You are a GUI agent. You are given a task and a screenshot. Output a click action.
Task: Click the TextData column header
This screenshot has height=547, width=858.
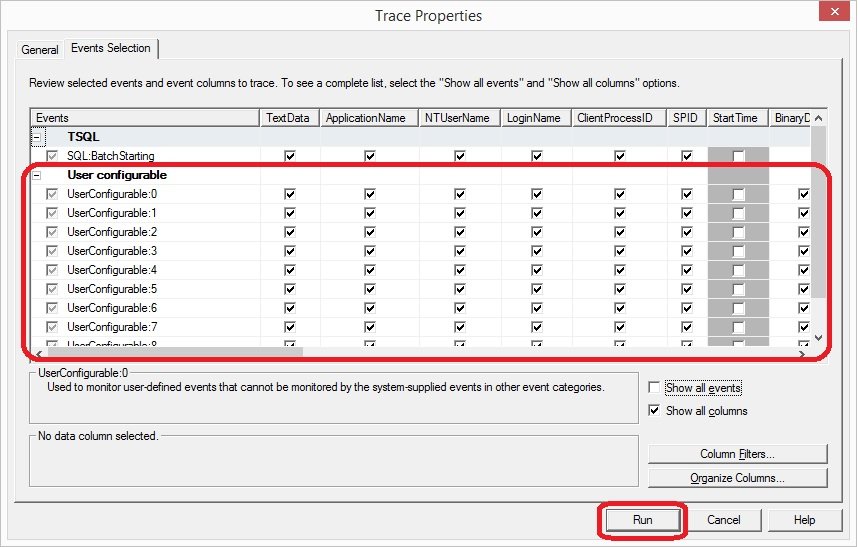click(x=289, y=118)
